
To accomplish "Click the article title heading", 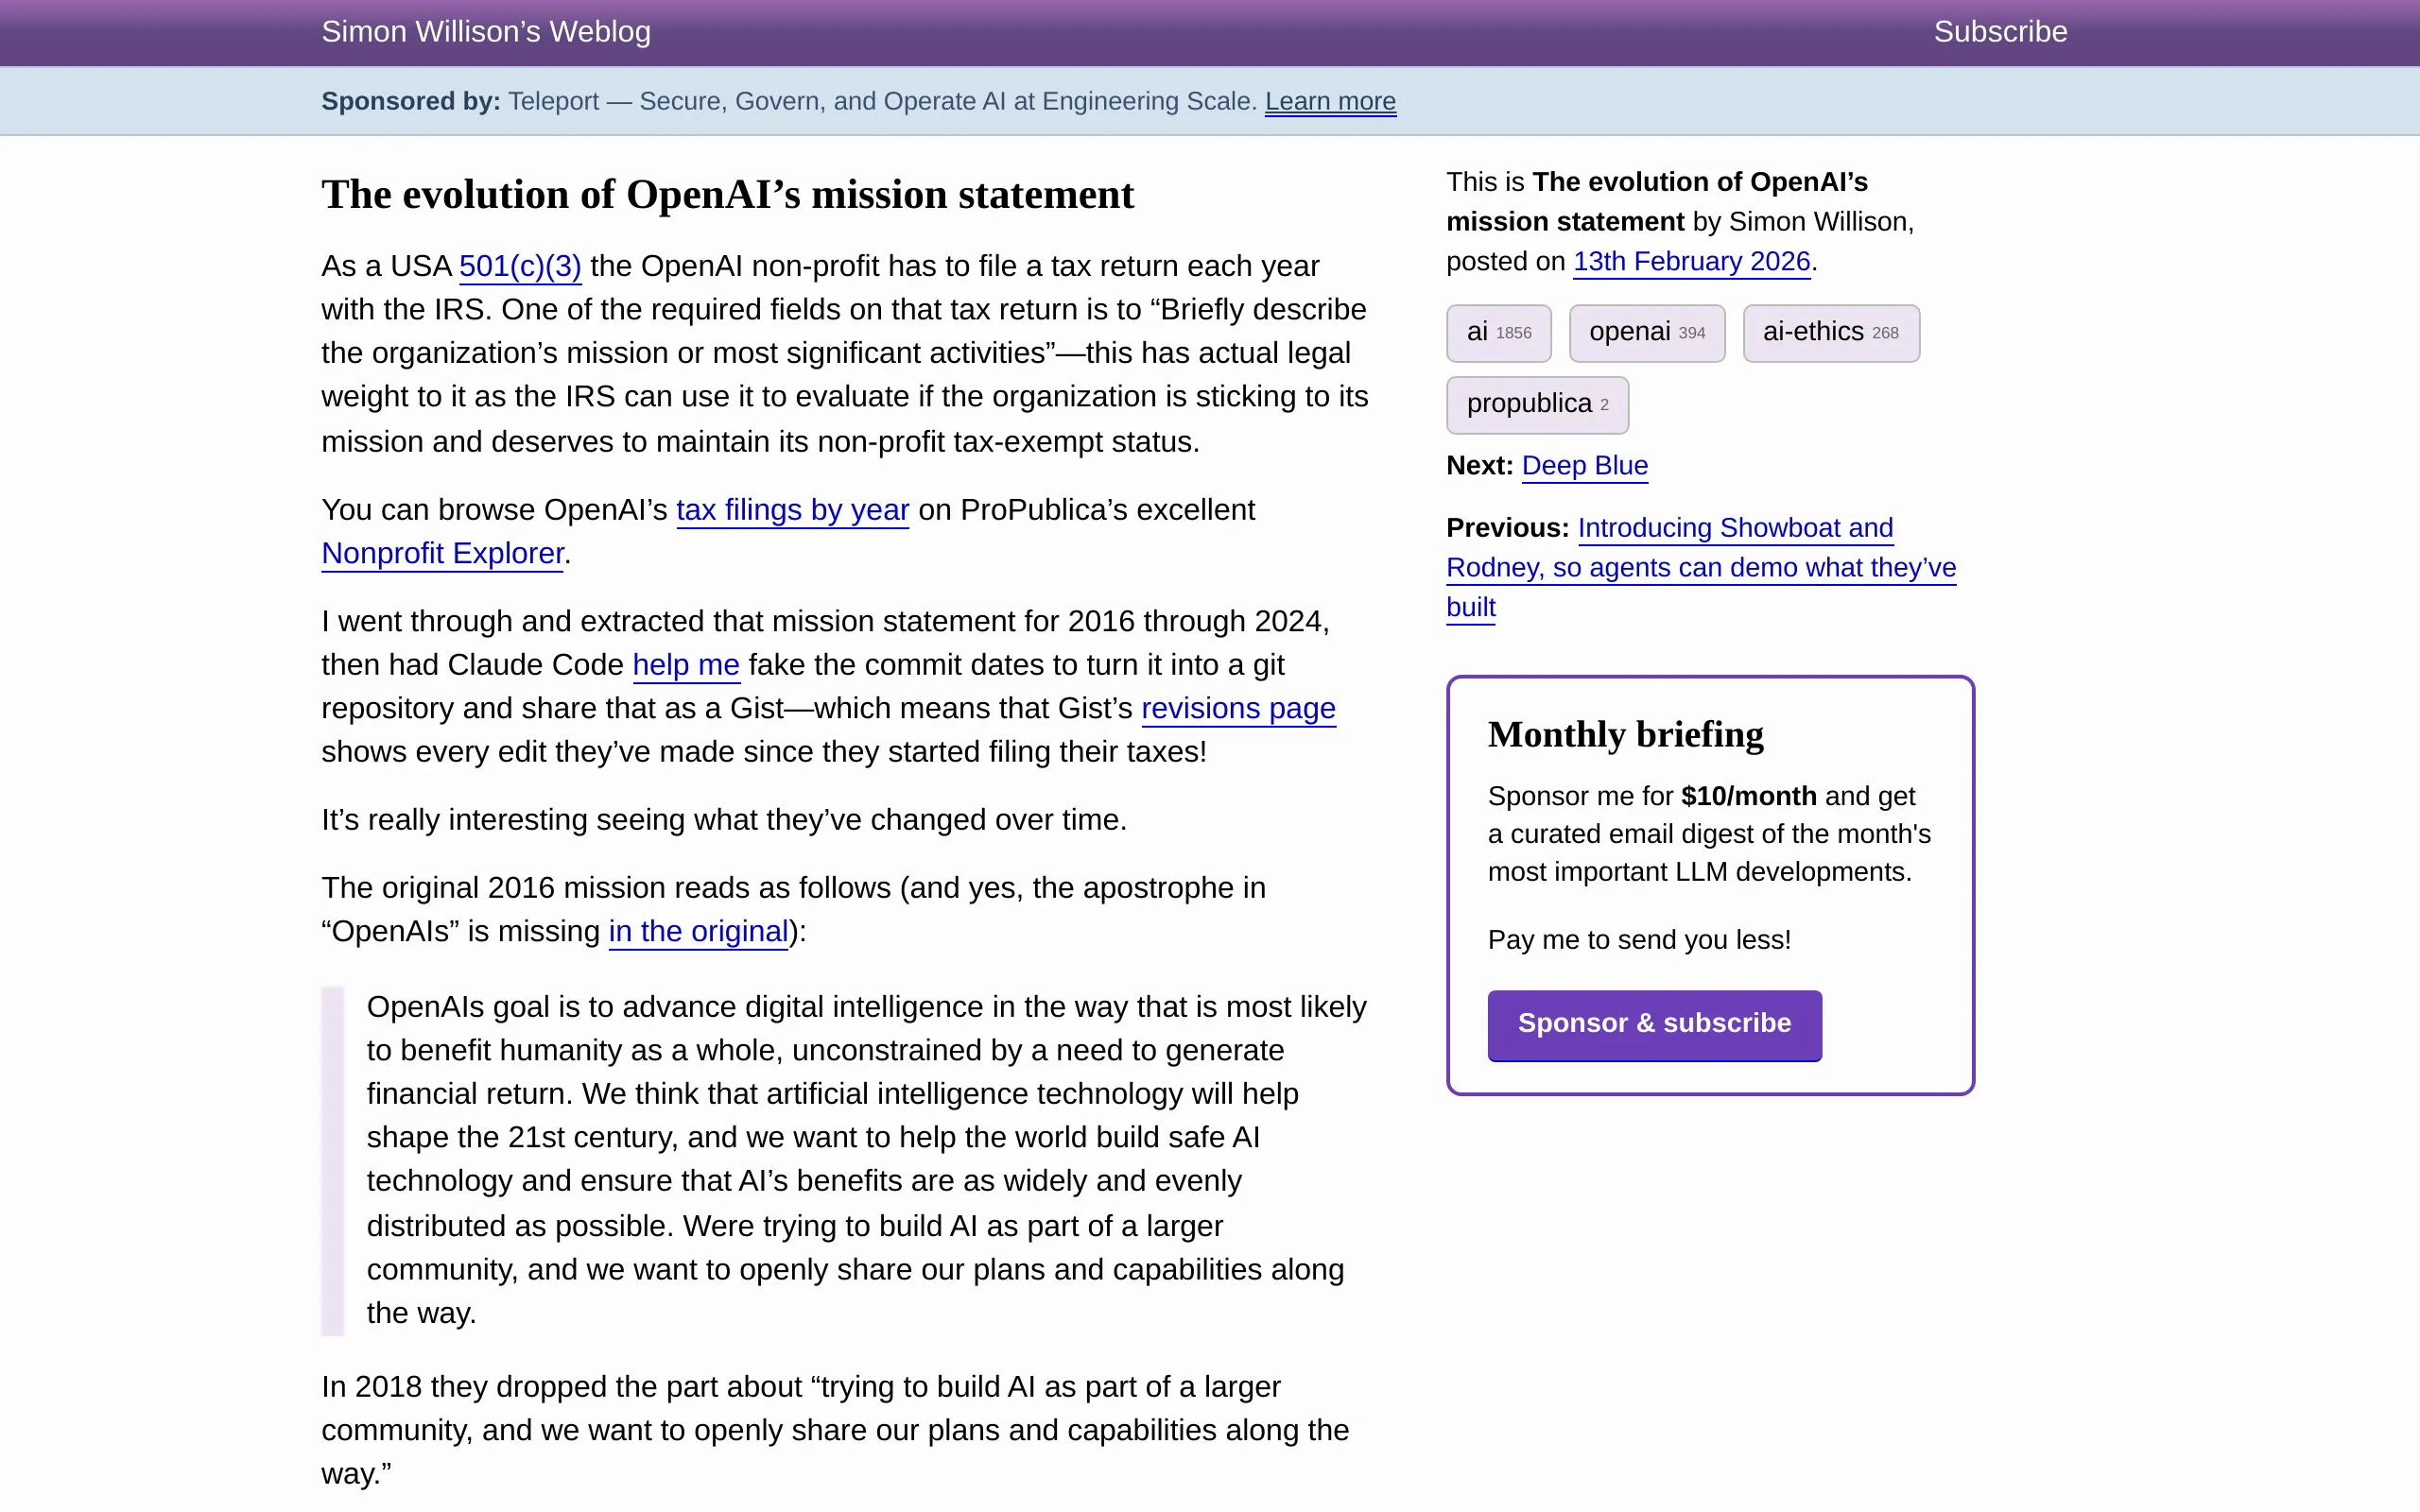I will [x=727, y=194].
